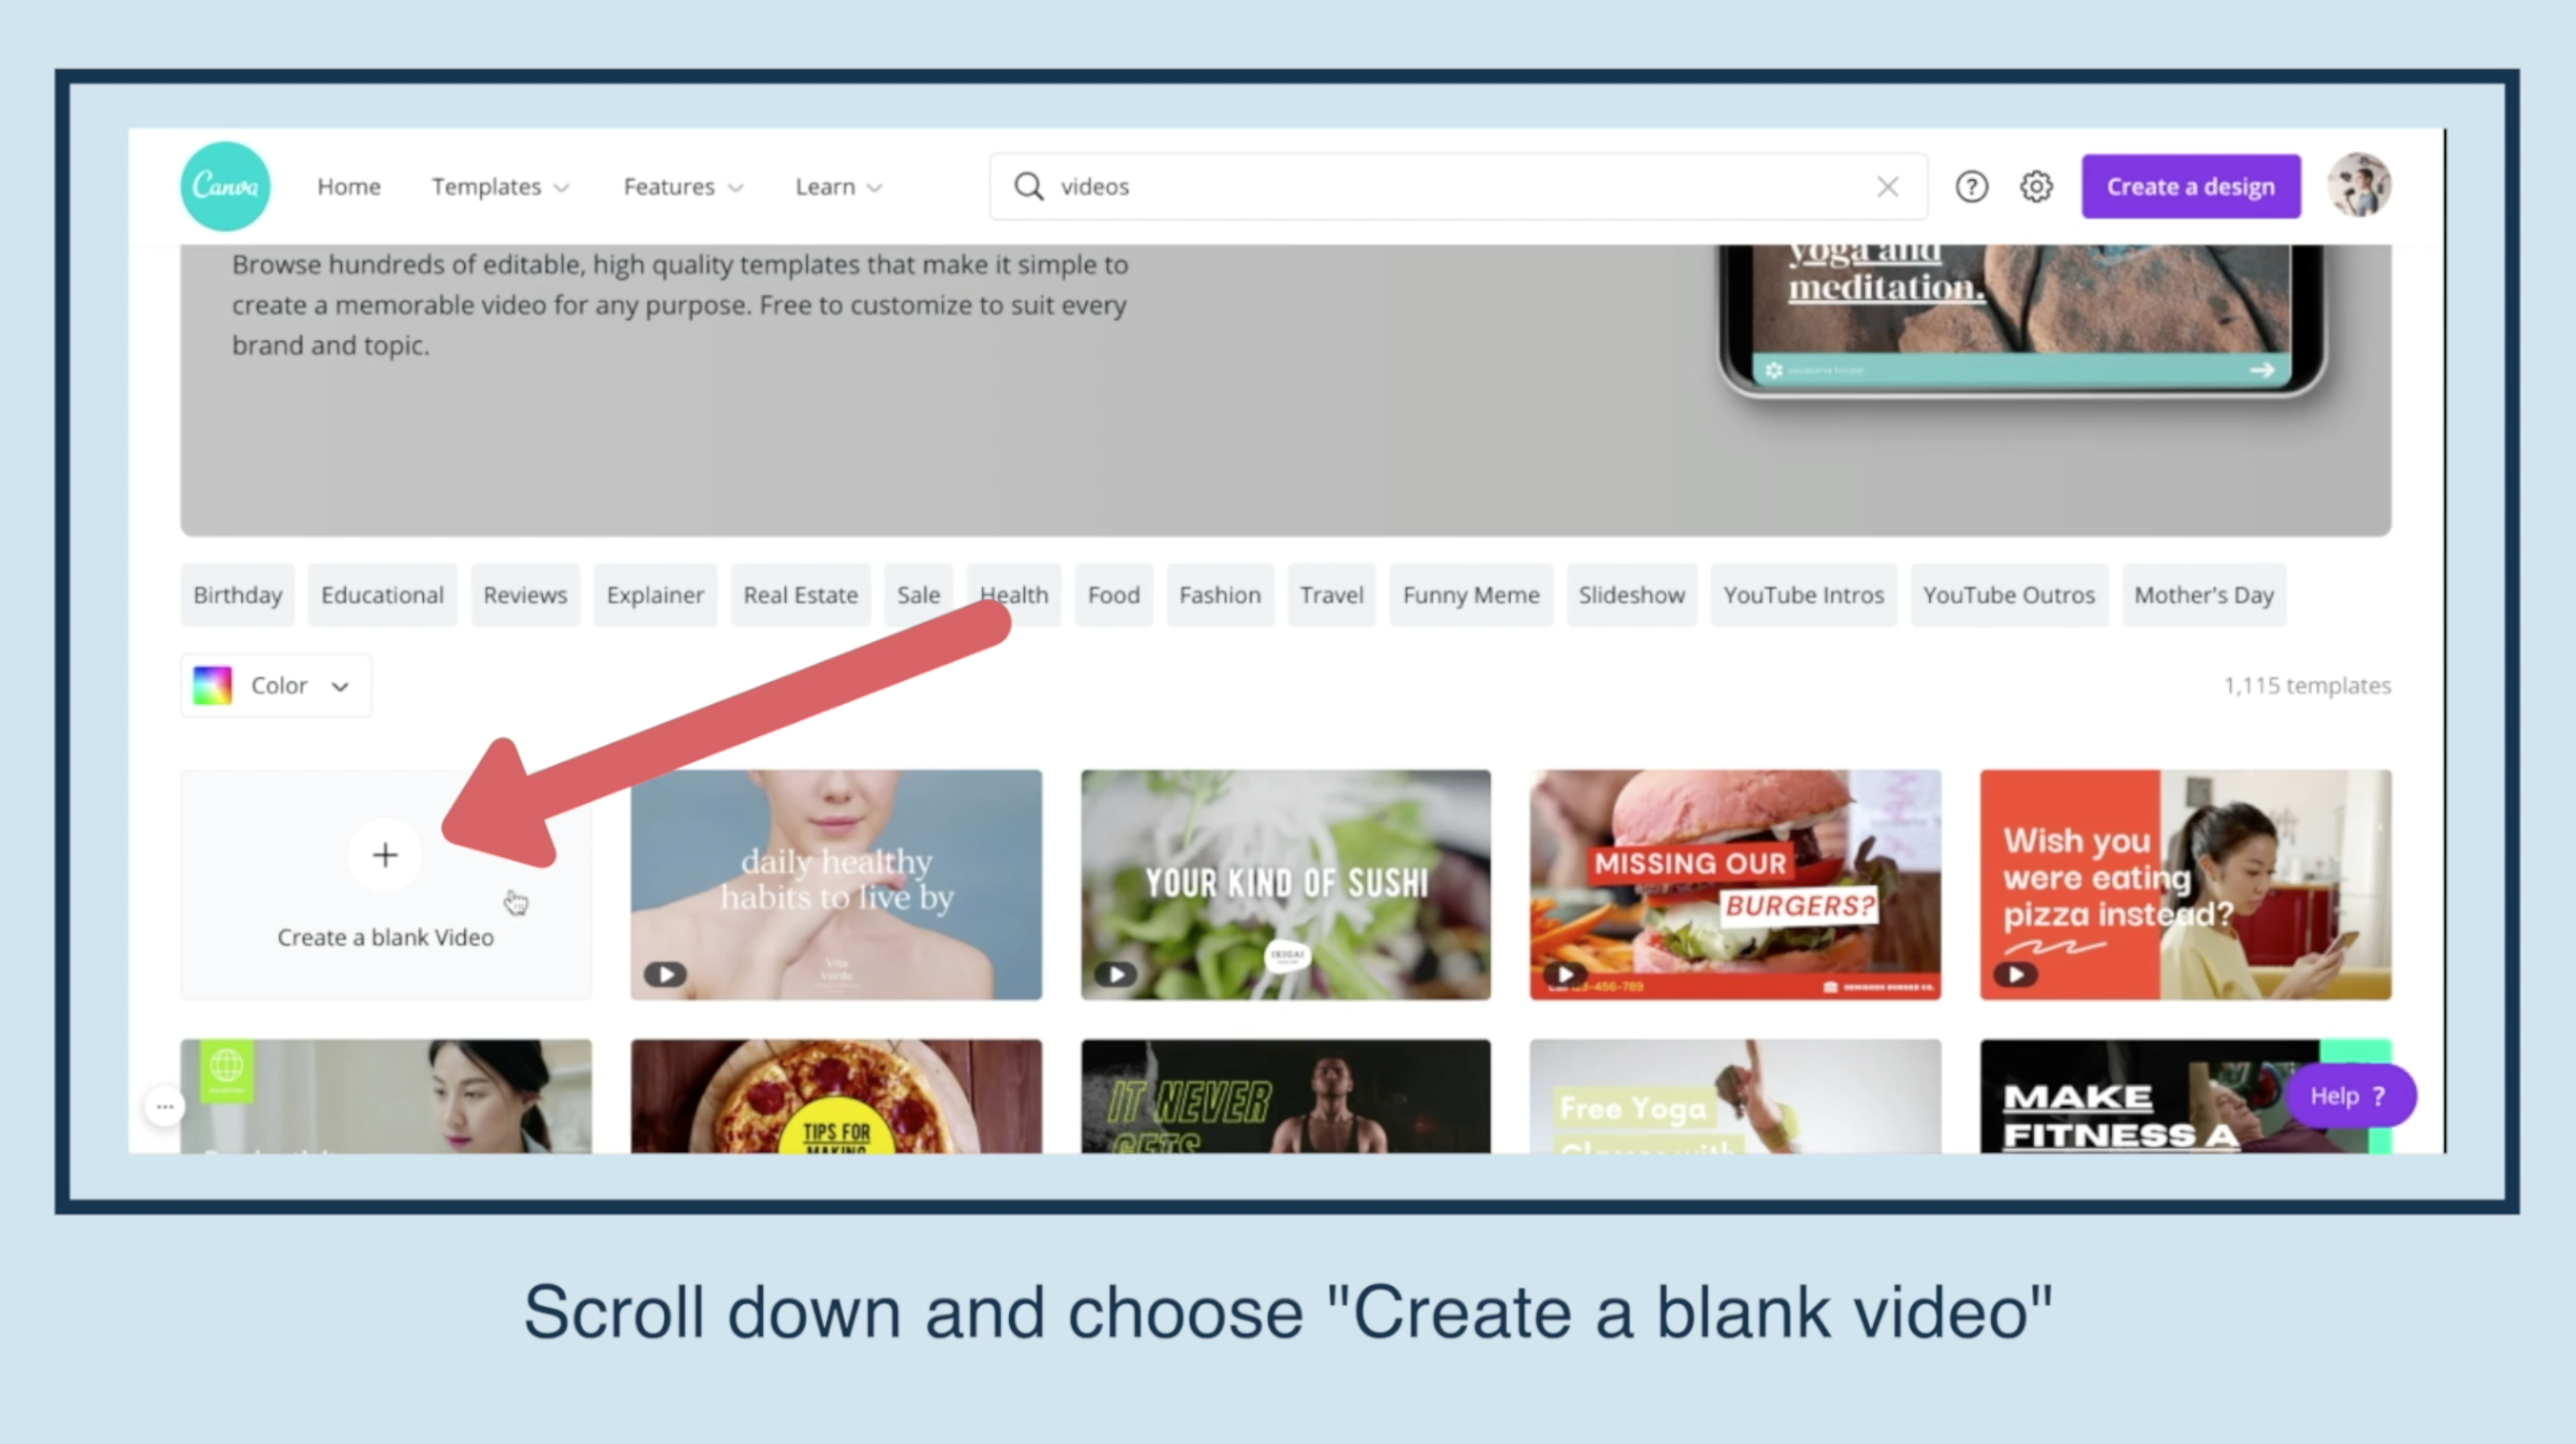Click the Canva logo
Screen dimensions: 2576x1444
(x=225, y=186)
